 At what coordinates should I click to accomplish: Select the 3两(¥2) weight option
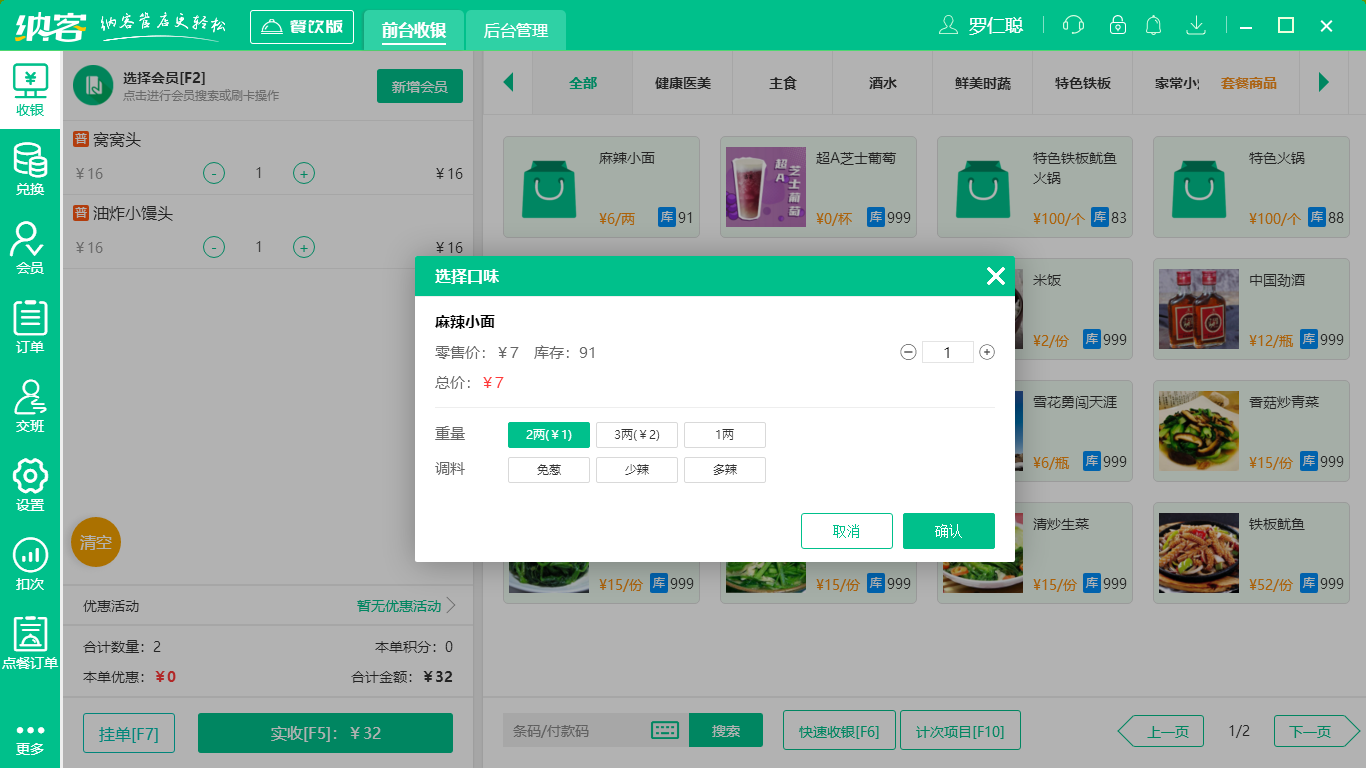tap(637, 434)
